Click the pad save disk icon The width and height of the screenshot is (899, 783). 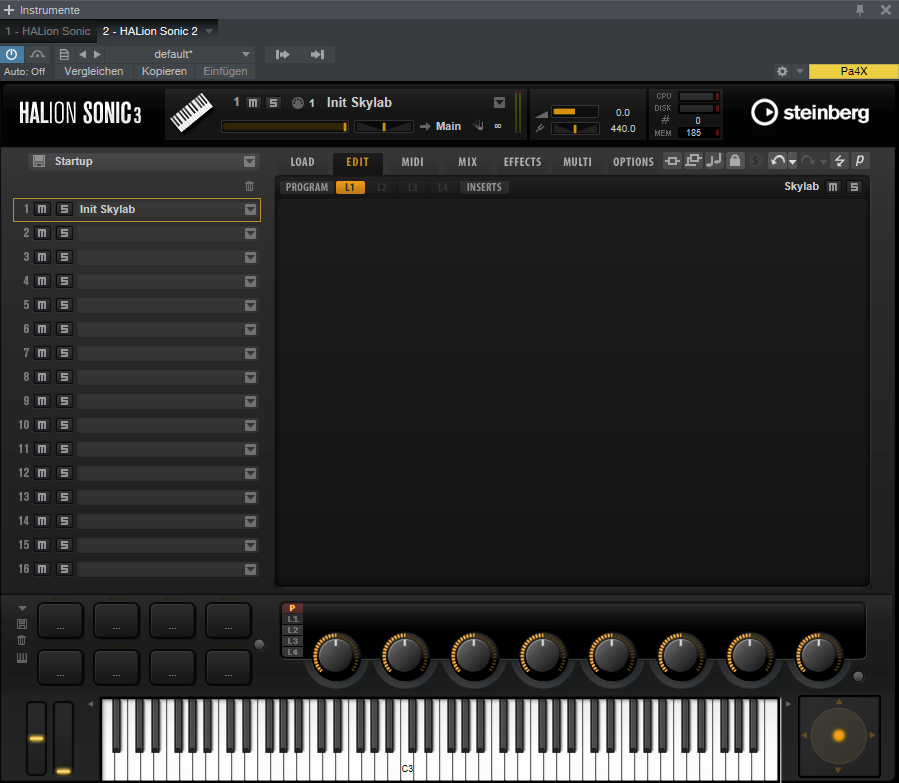(22, 624)
